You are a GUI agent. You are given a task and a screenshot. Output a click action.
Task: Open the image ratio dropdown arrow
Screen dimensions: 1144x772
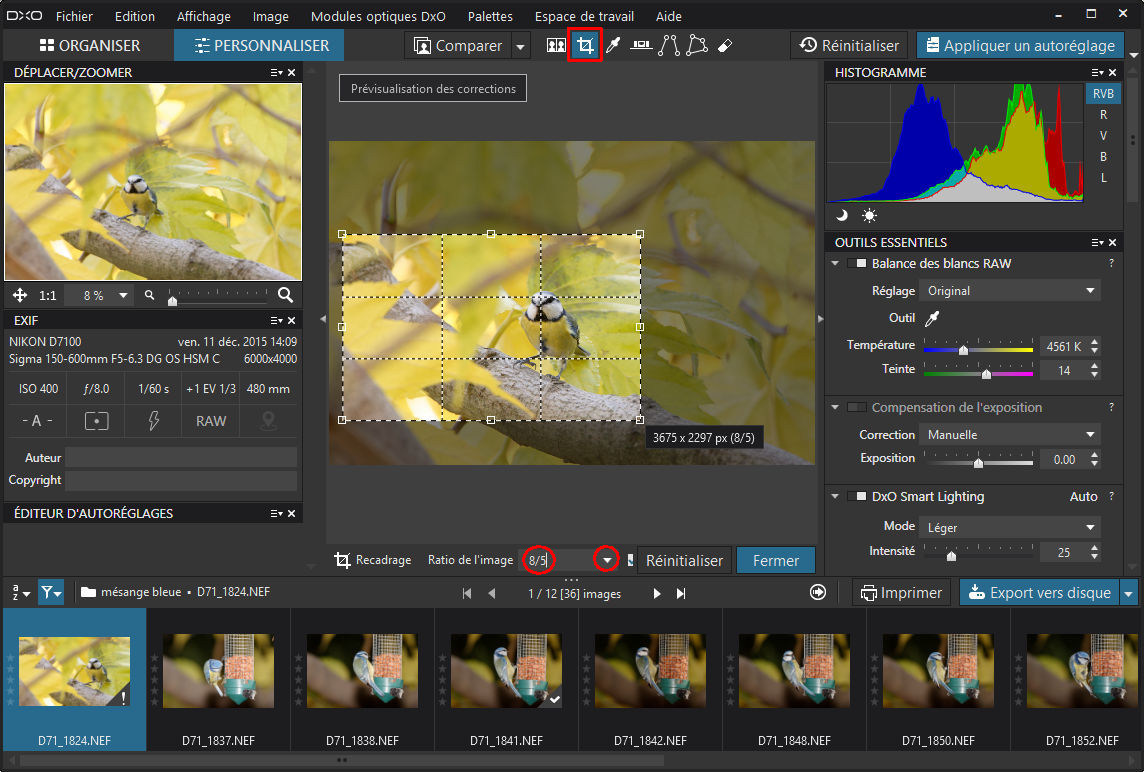pos(606,560)
